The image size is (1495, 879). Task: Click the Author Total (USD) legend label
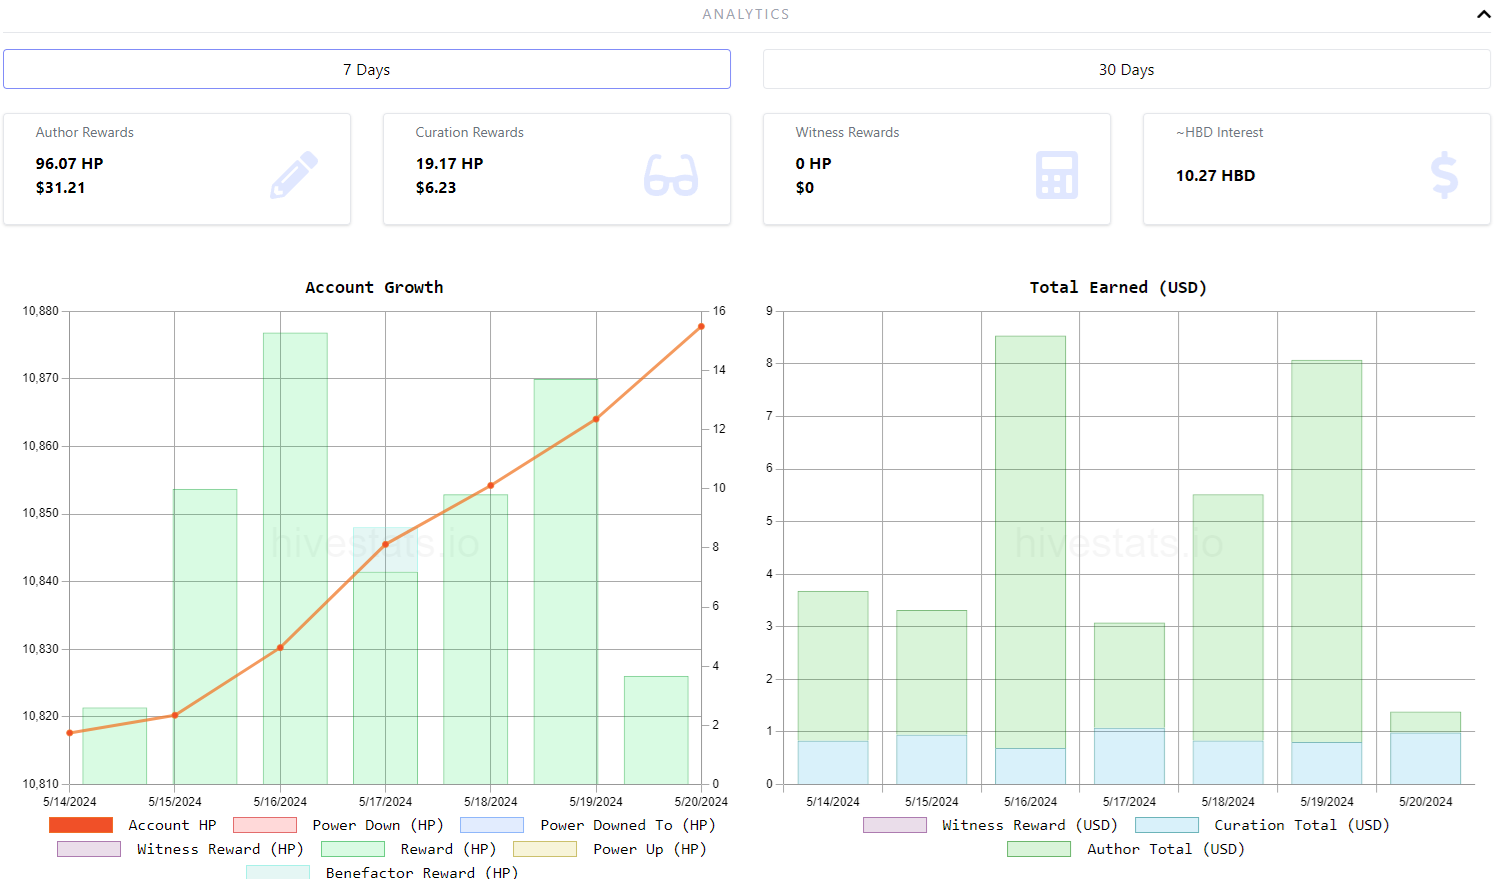pos(1166,849)
